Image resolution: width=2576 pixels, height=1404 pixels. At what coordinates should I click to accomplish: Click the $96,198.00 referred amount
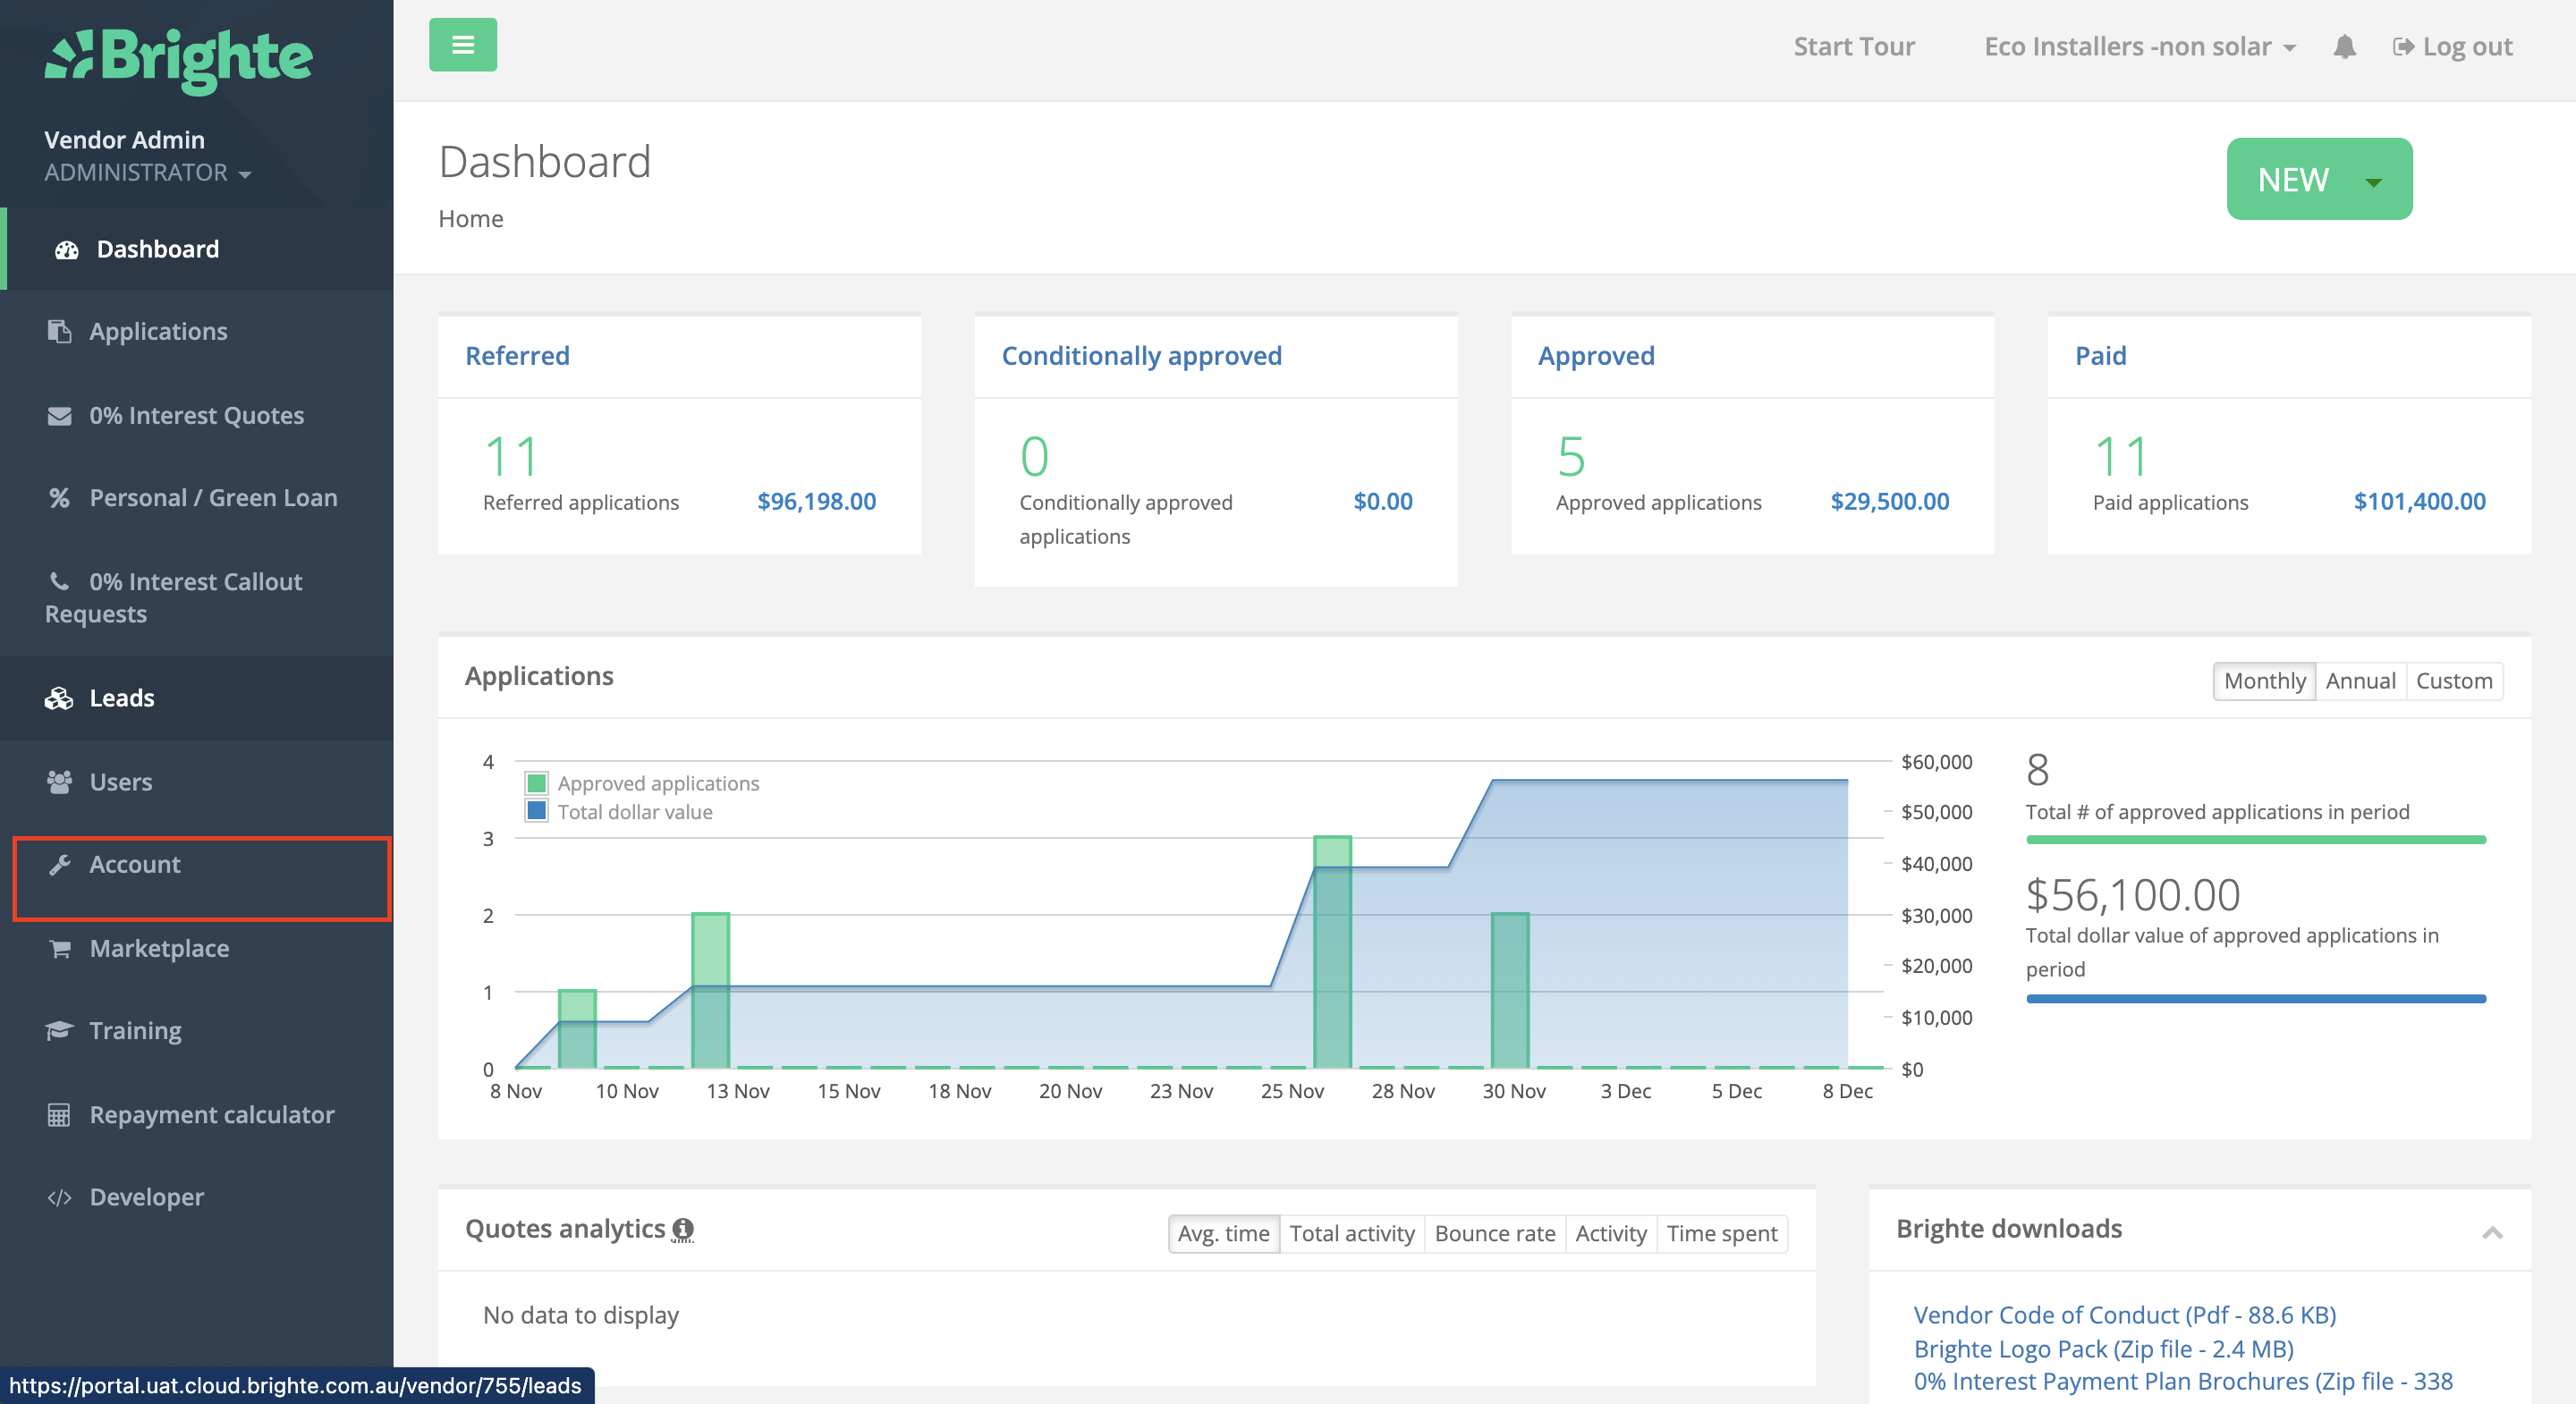coord(816,502)
